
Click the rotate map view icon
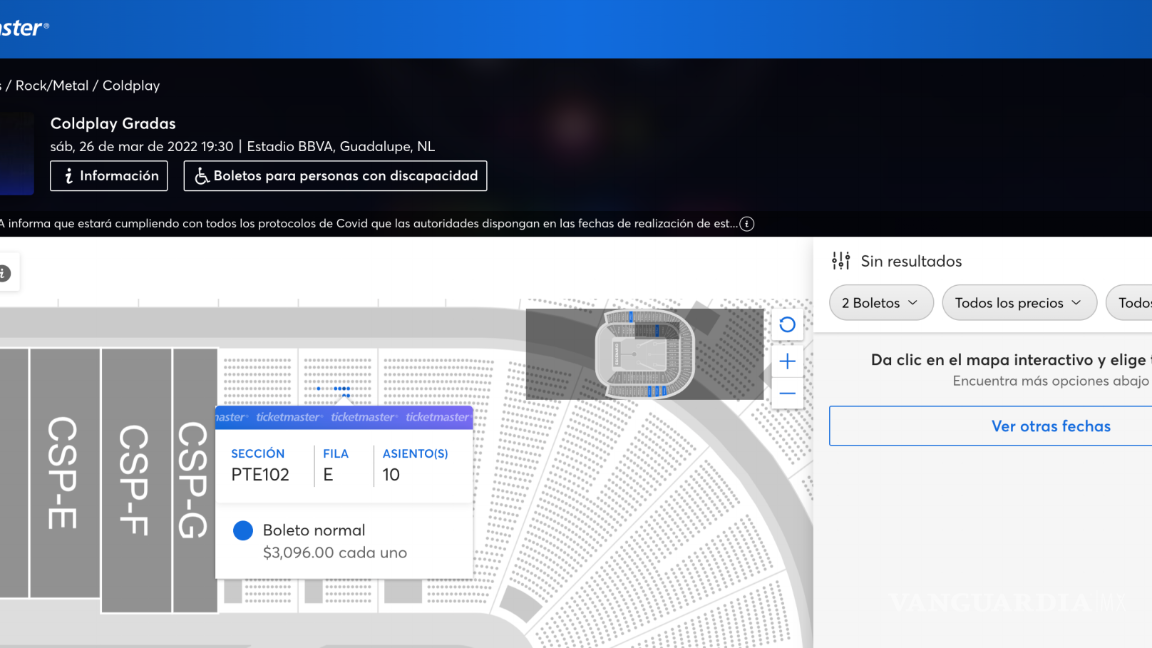(787, 324)
